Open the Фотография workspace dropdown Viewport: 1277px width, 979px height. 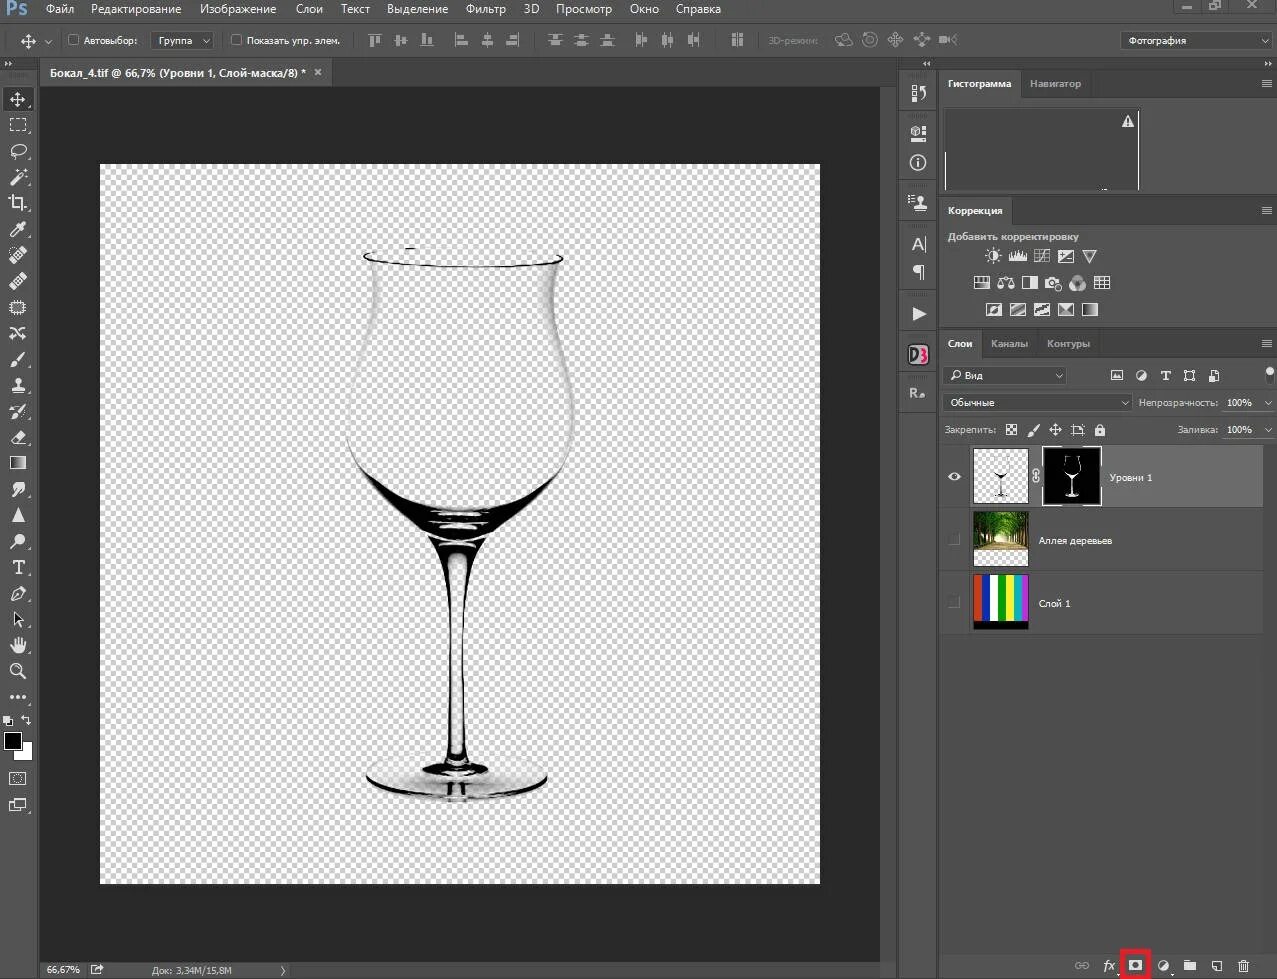(x=1196, y=40)
